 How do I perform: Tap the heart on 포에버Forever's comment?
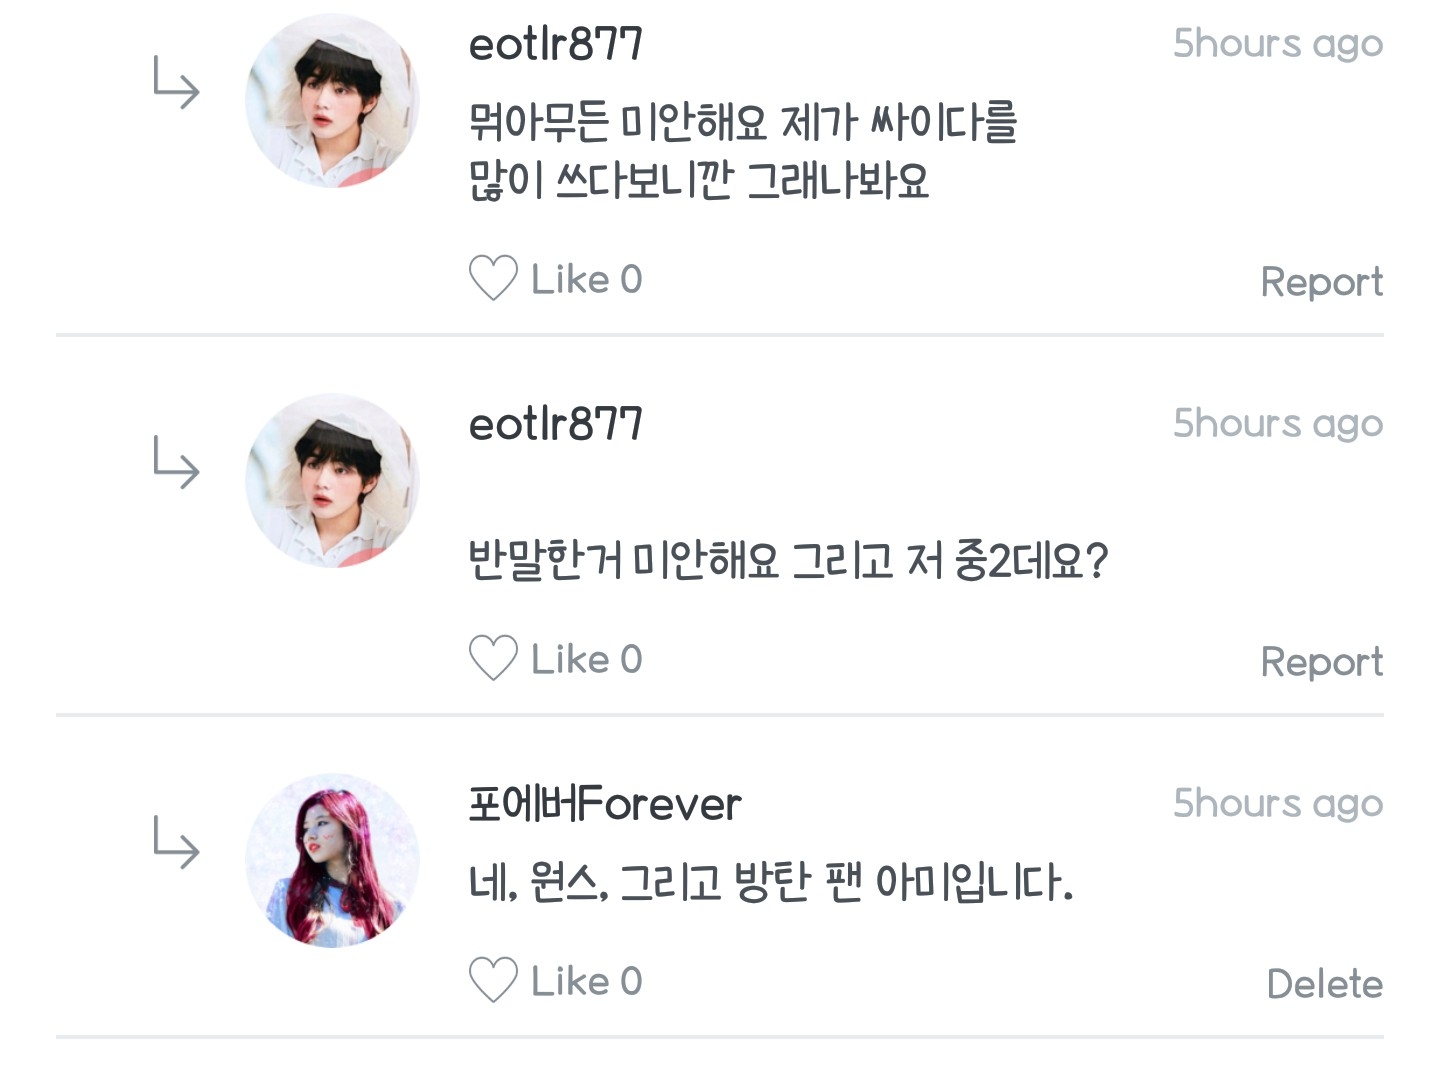tap(493, 980)
